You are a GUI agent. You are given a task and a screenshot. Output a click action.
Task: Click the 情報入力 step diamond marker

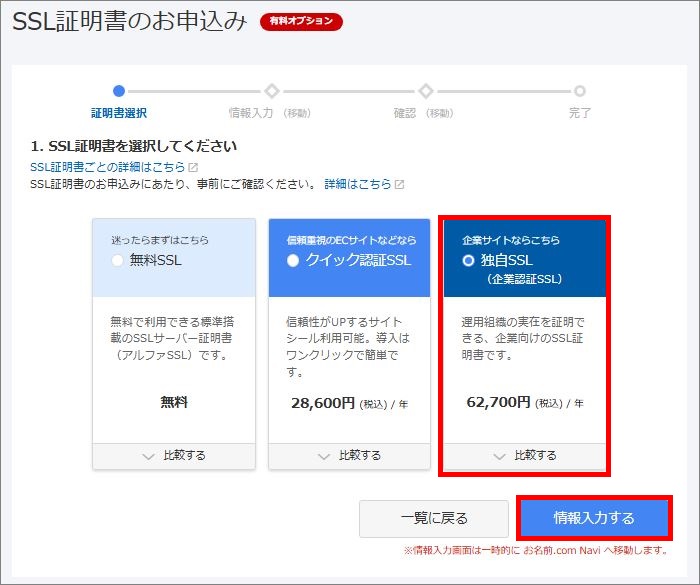272,91
